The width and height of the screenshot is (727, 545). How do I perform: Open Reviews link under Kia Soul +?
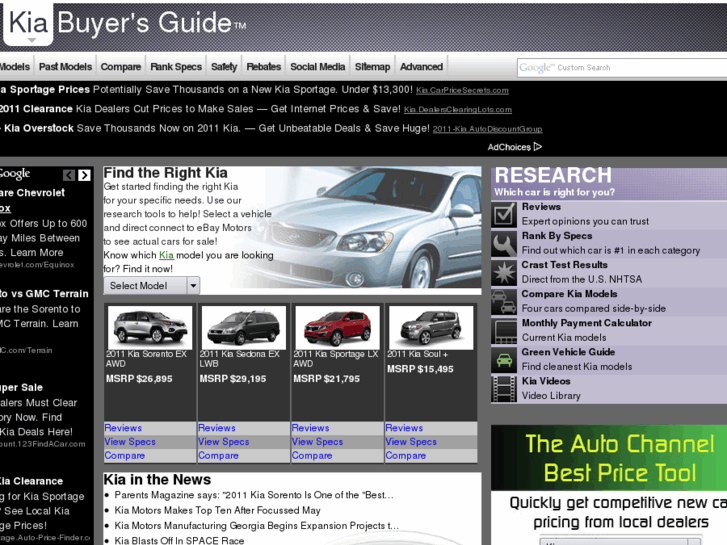pyautogui.click(x=404, y=428)
